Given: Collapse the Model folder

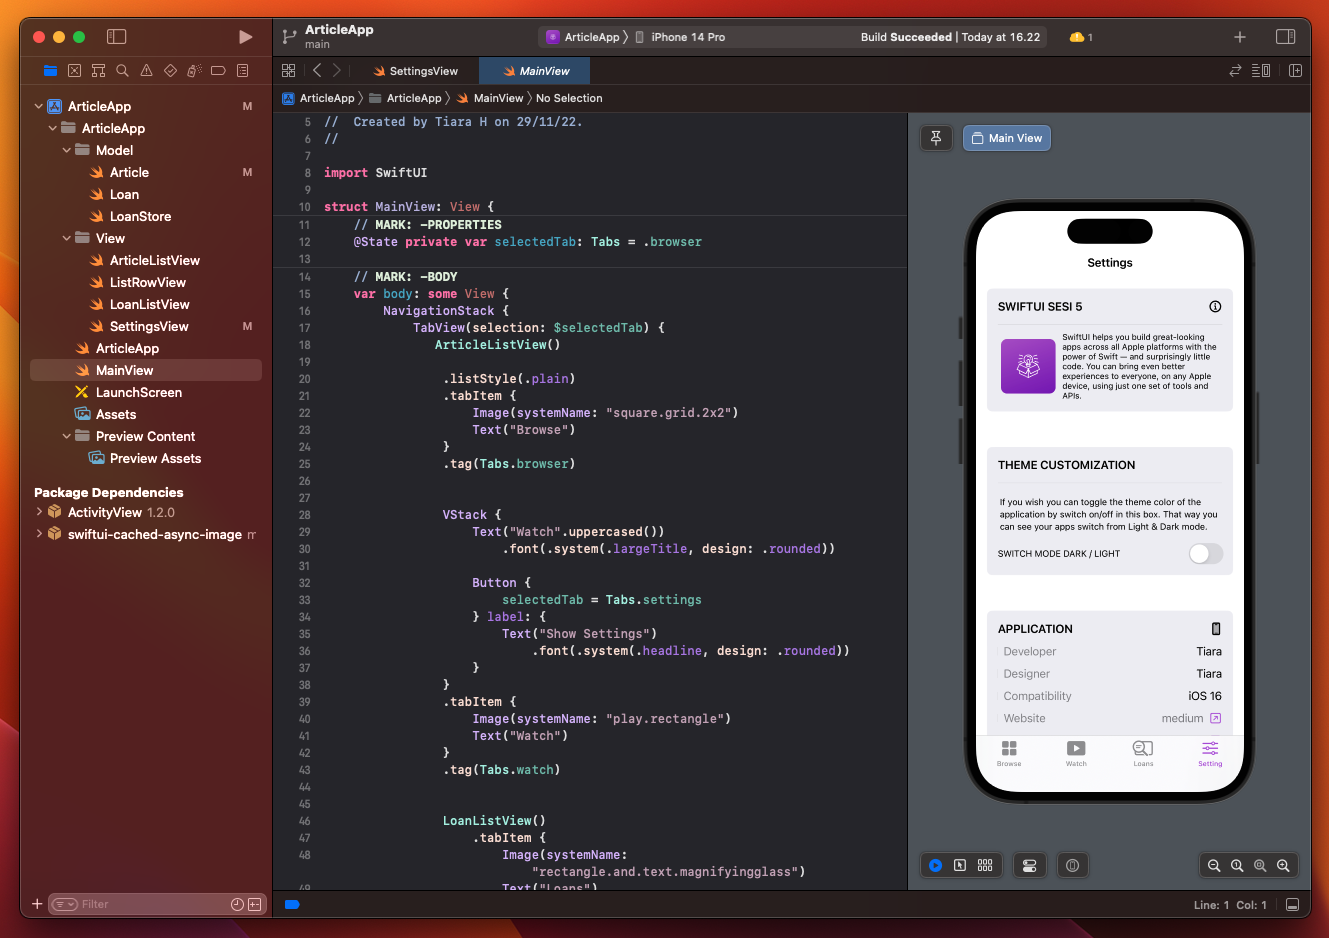Looking at the screenshot, I should pos(67,150).
